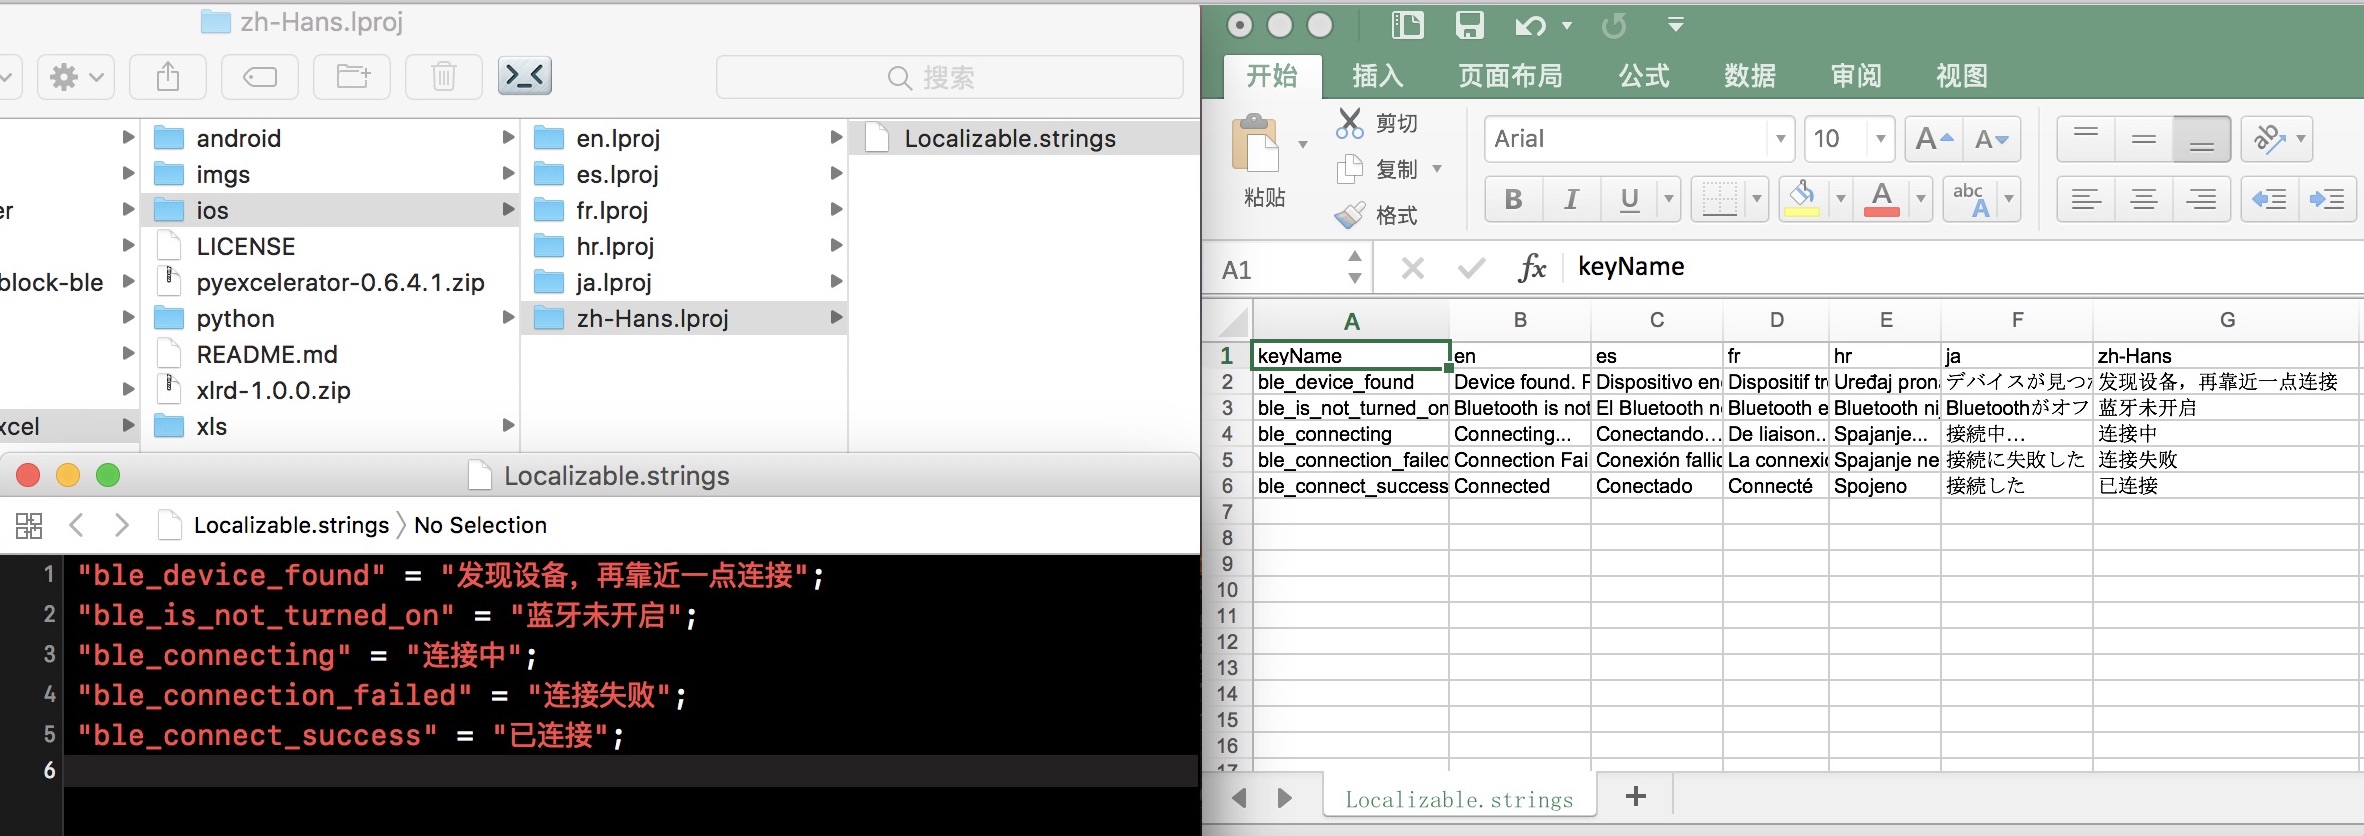The height and width of the screenshot is (836, 2364).
Task: Click the Copy icon in Excel
Action: click(x=1350, y=169)
